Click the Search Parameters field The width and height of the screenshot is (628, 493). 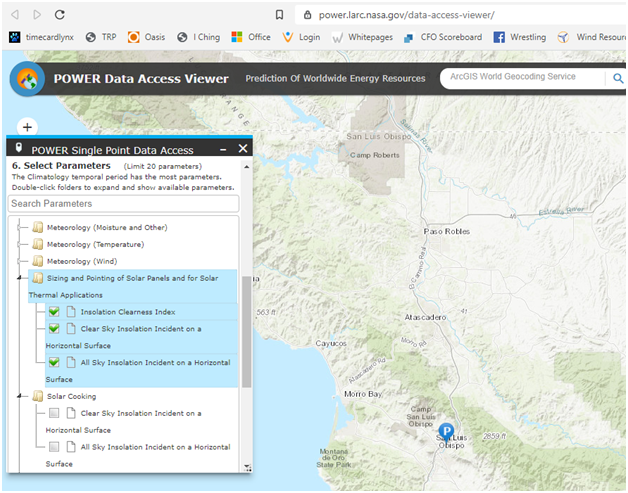pos(123,203)
